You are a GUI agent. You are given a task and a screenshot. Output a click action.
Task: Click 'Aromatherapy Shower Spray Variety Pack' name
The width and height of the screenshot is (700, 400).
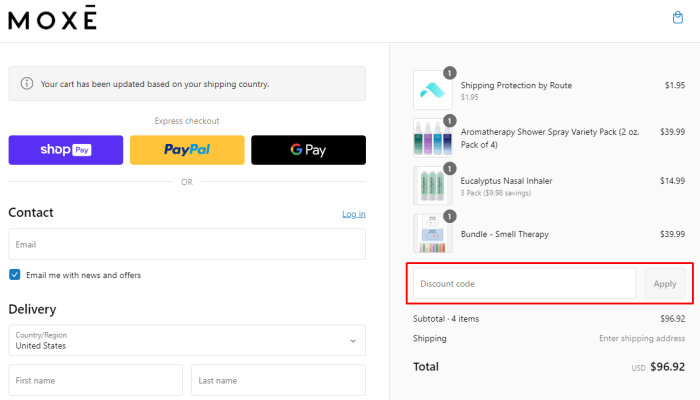(x=550, y=138)
